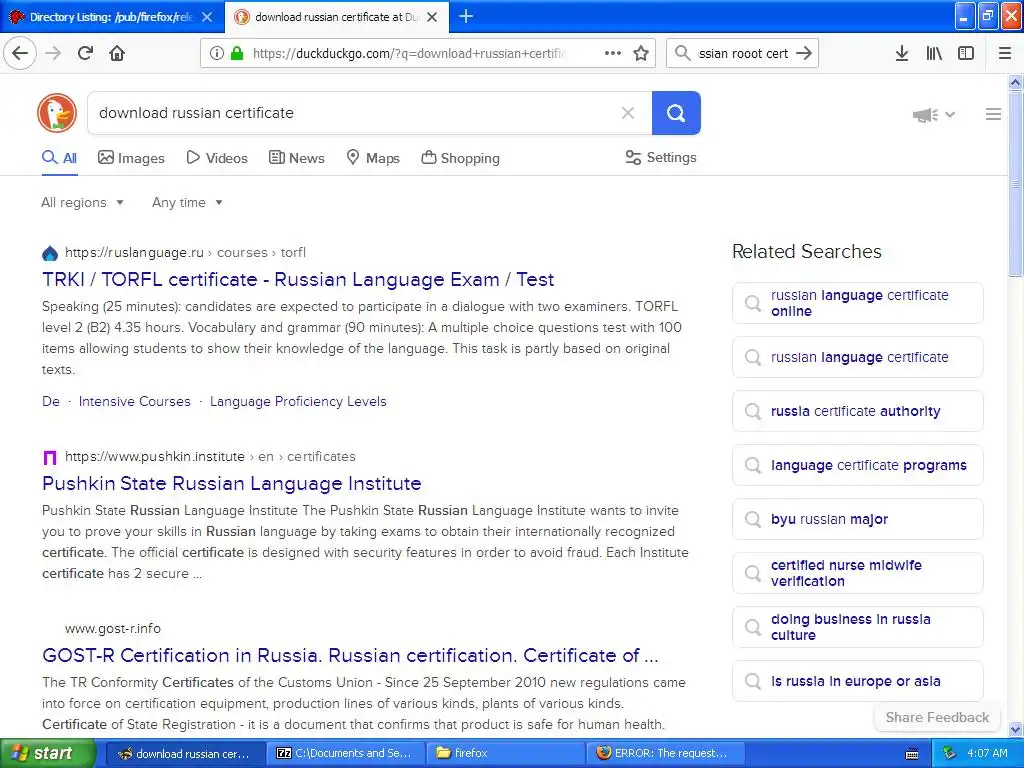This screenshot has width=1024, height=768.
Task: Show site information icon in address bar
Action: (217, 53)
